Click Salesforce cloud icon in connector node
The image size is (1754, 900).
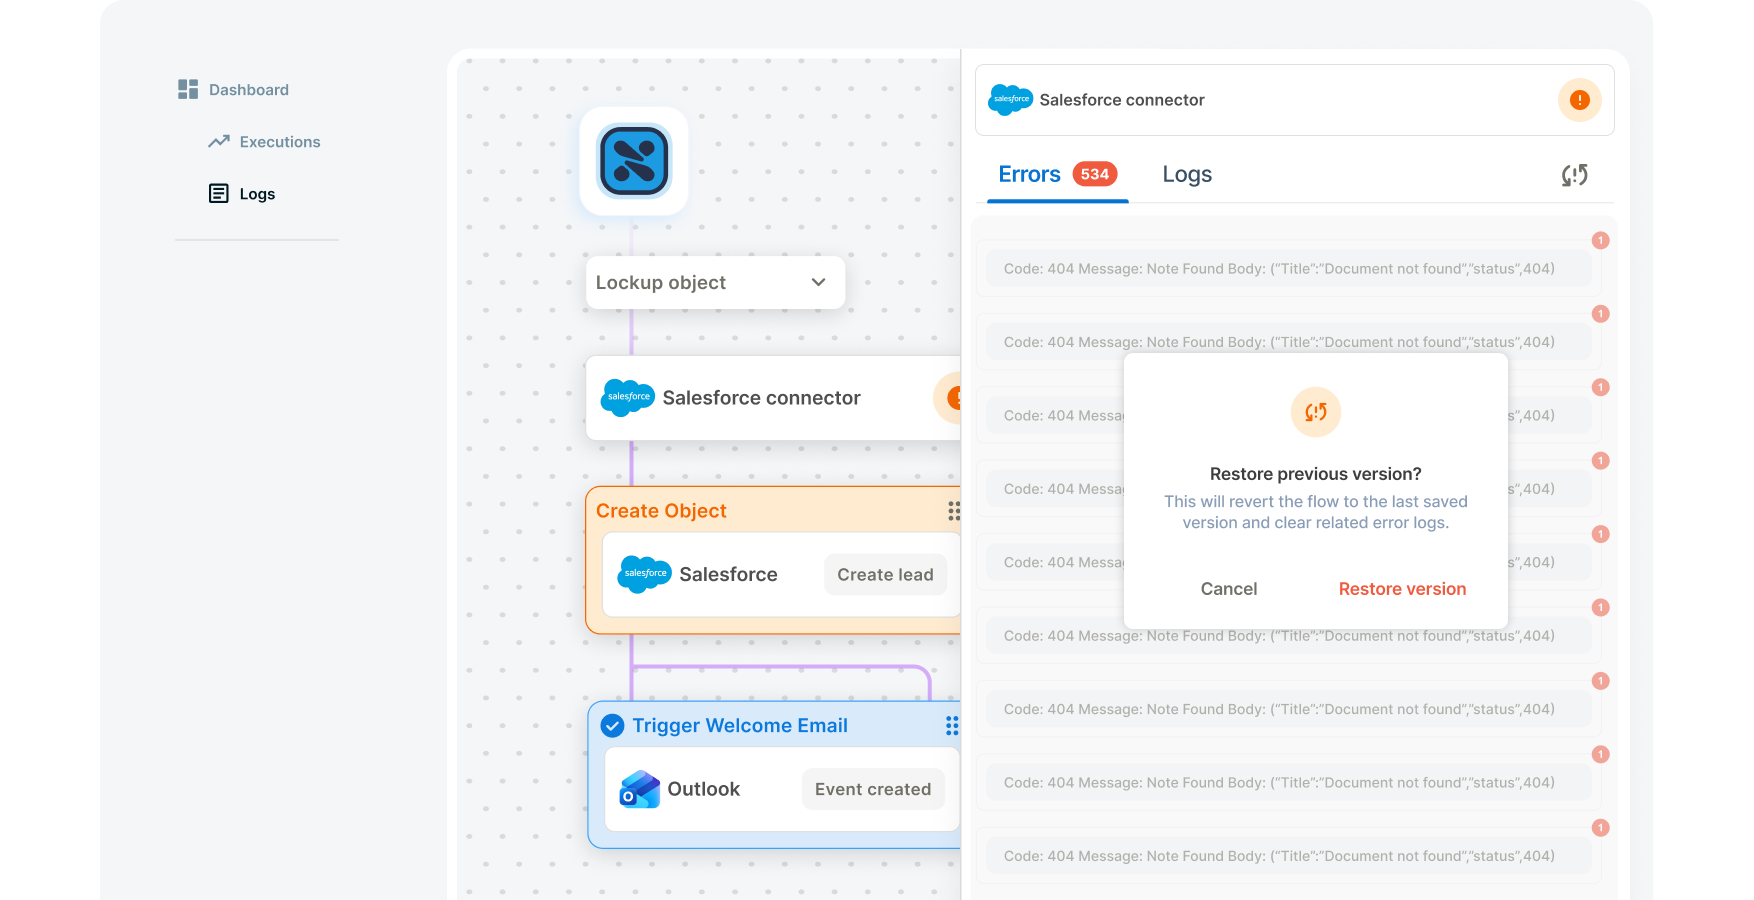[628, 398]
